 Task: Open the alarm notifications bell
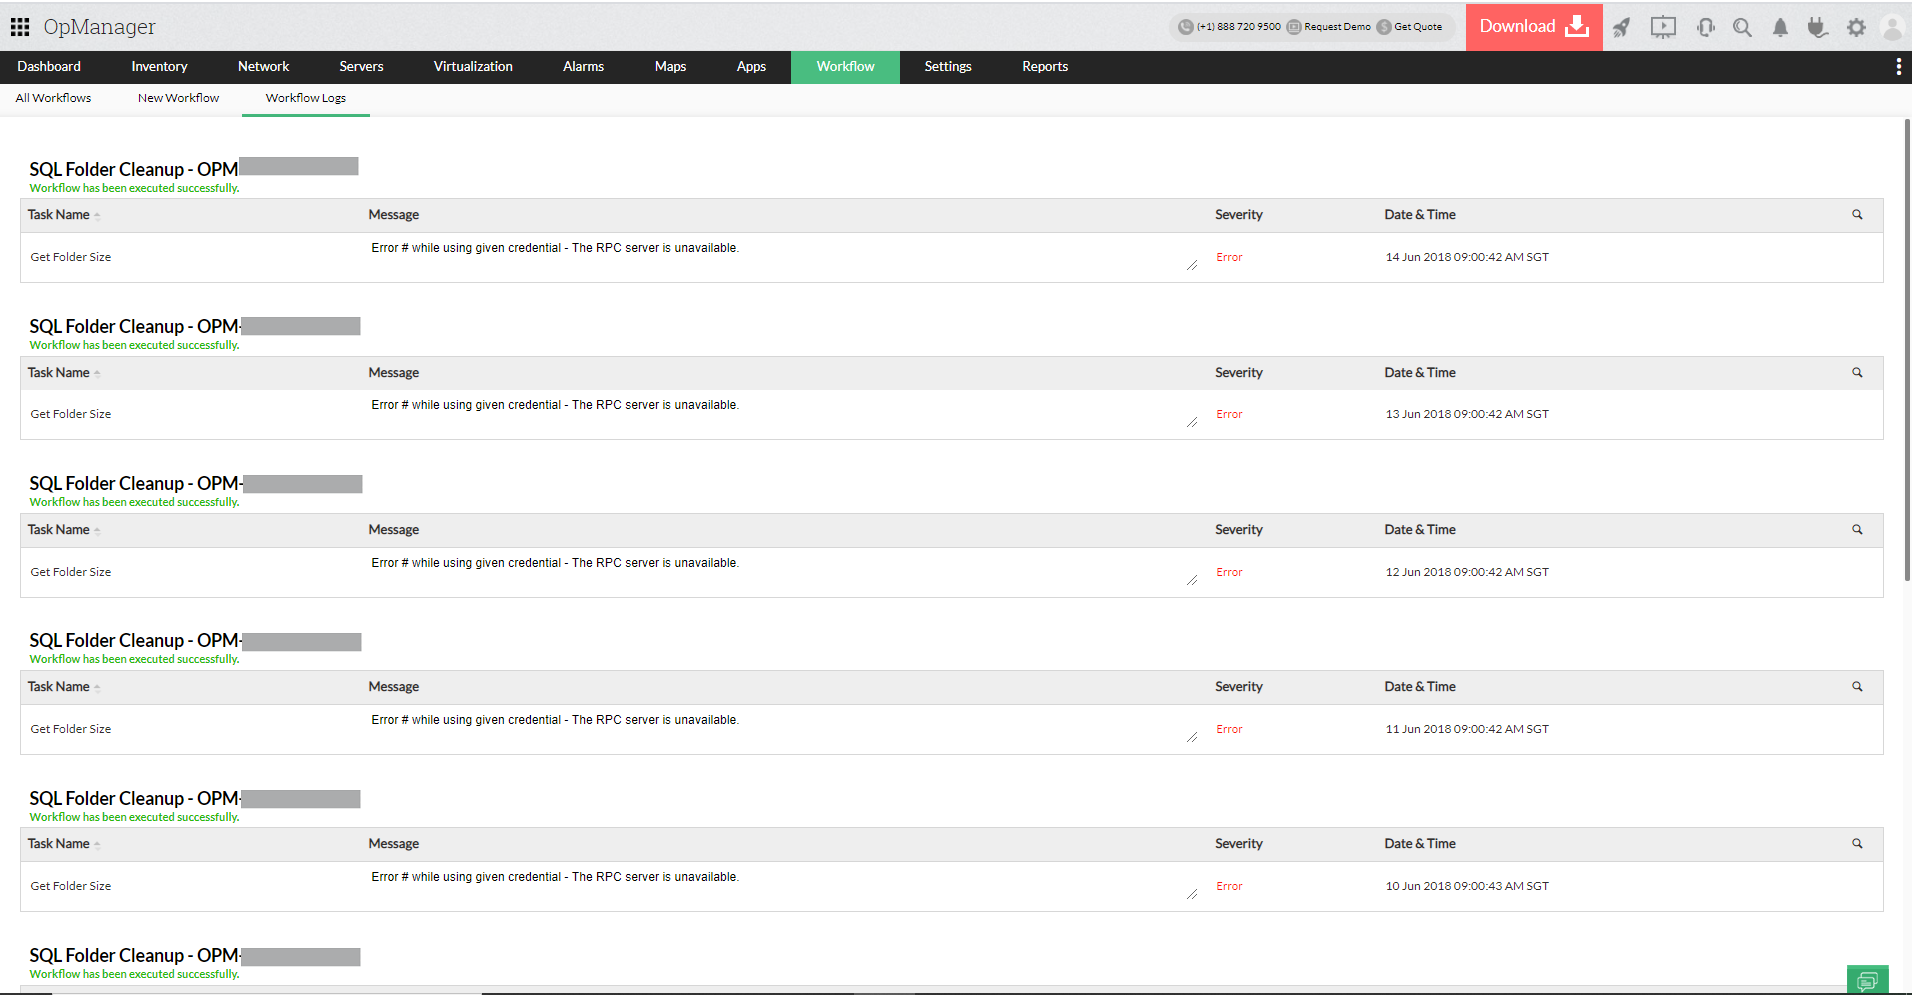pos(1780,27)
